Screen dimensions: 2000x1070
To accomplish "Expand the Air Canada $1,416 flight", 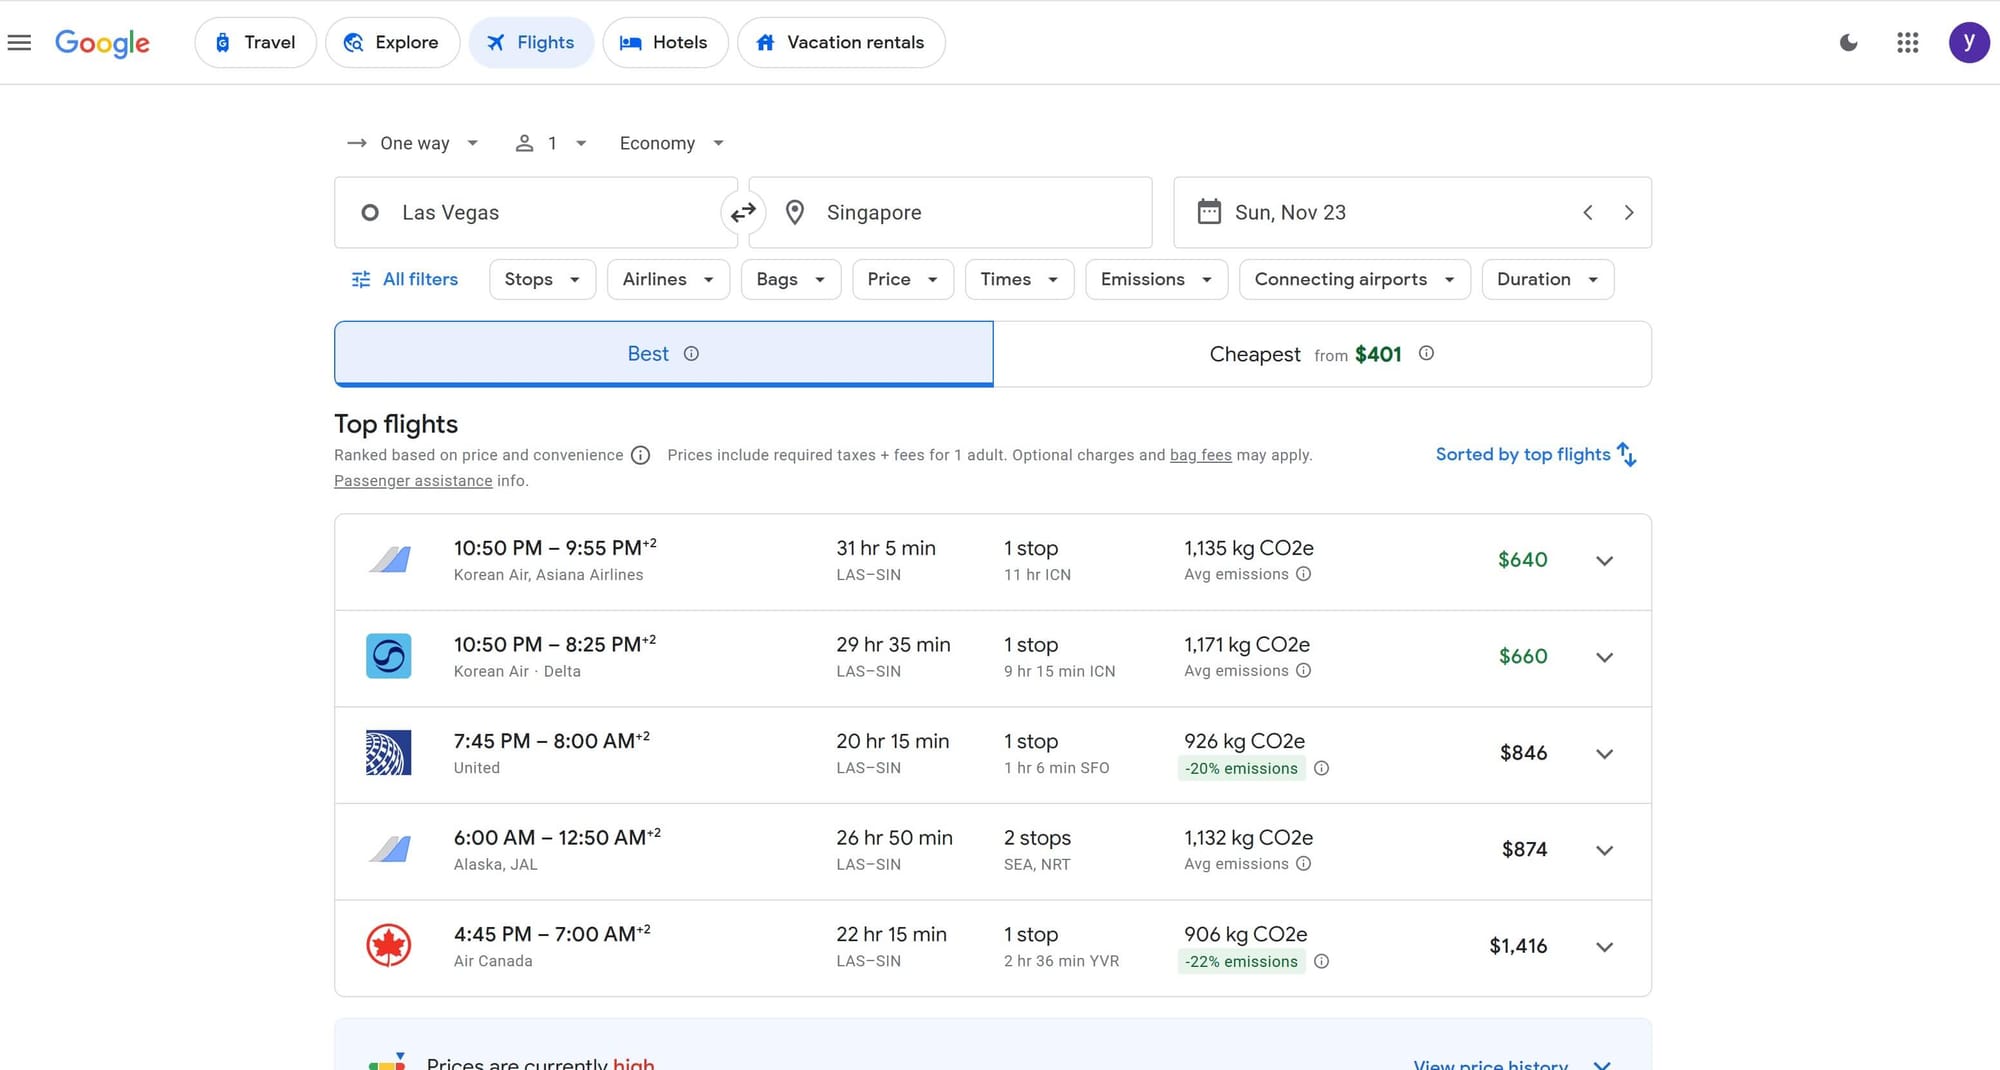I will 1604,947.
